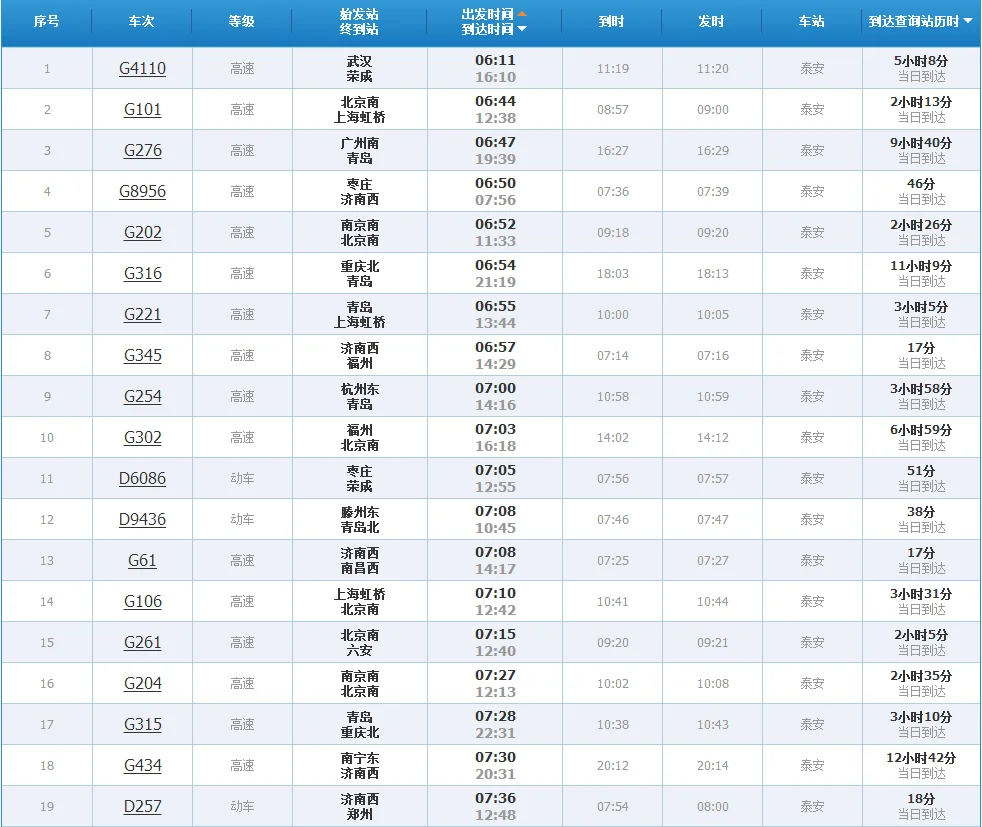Viewport: 982px width, 827px height.
Task: Open train G345 schedule
Action: click(142, 355)
